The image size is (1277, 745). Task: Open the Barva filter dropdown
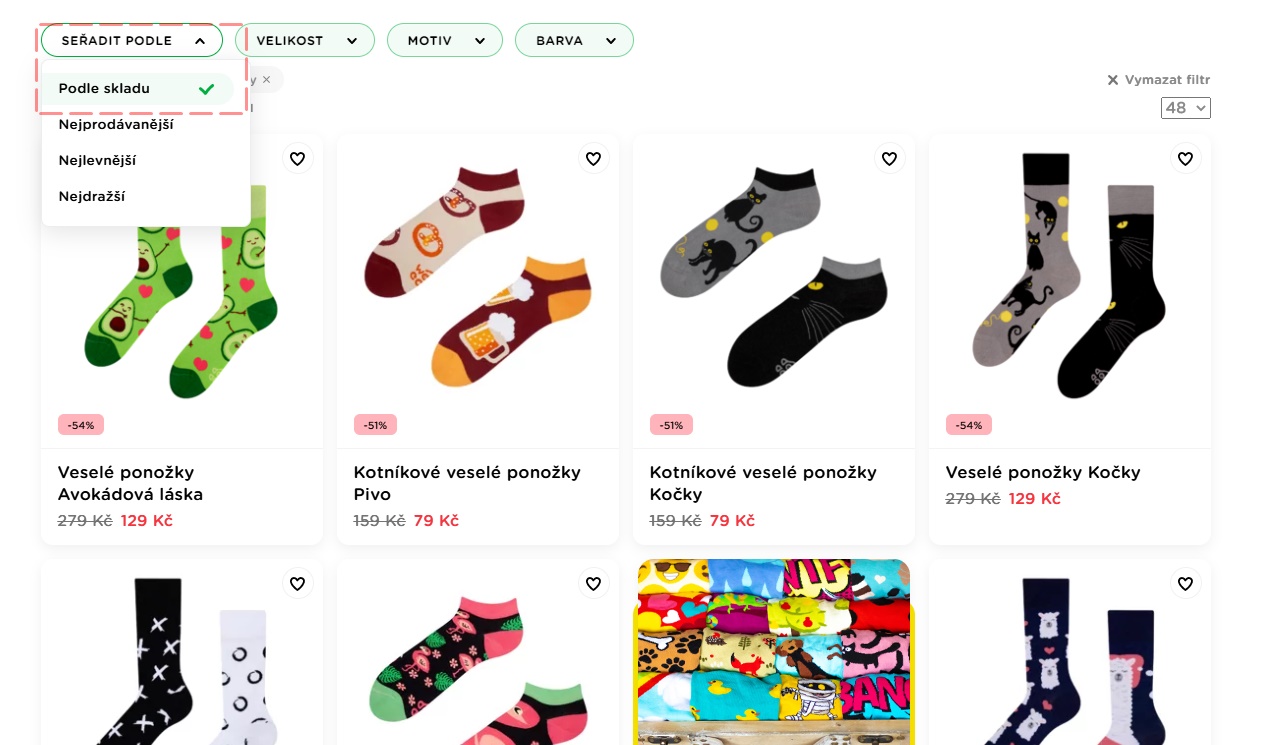pyautogui.click(x=574, y=41)
